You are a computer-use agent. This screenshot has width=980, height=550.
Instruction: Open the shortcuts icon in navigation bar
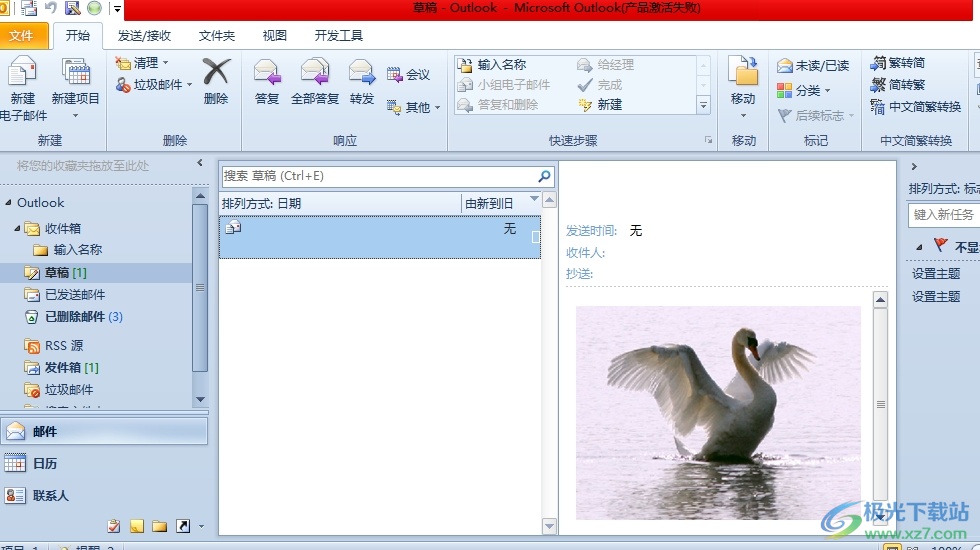coord(183,526)
